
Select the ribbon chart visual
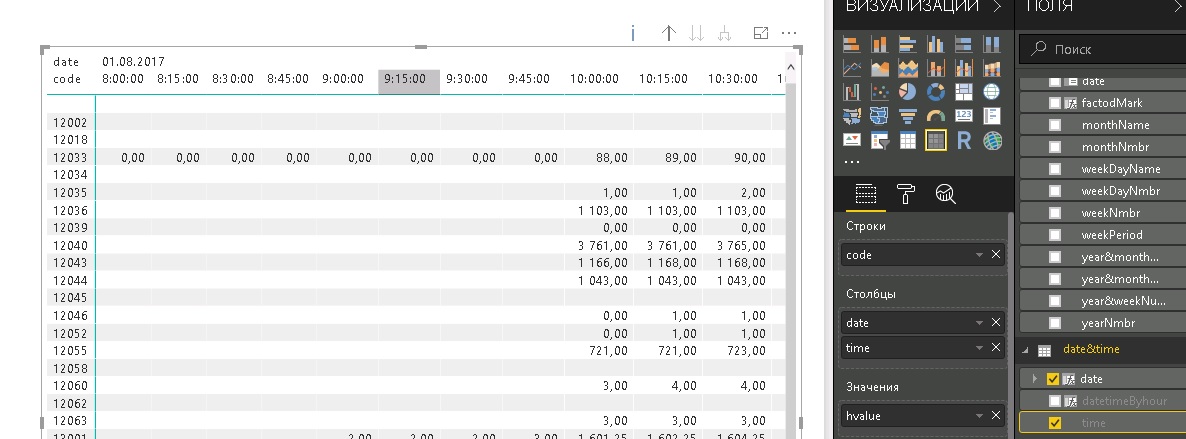pyautogui.click(x=992, y=68)
